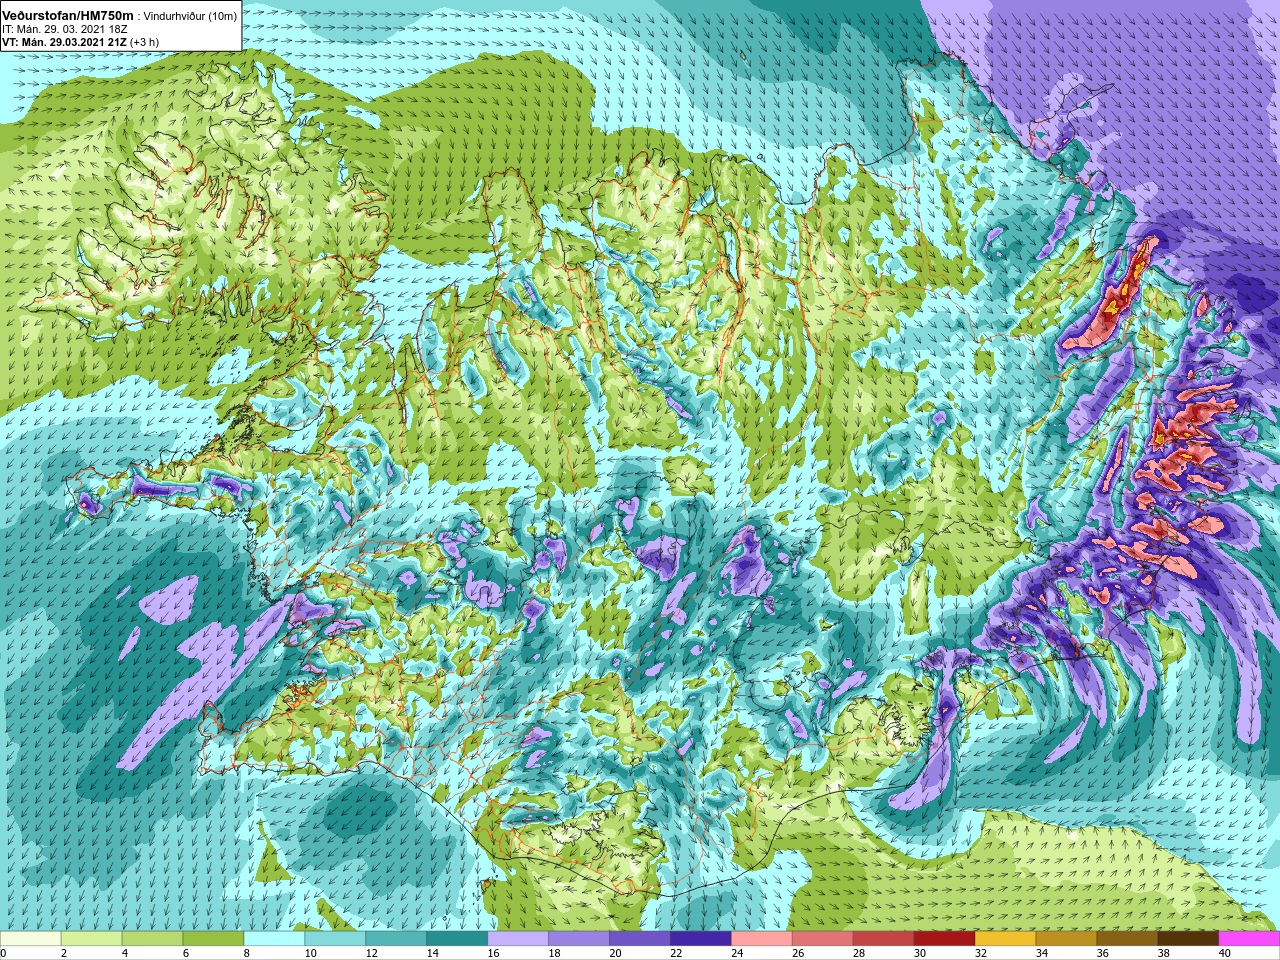Image resolution: width=1280 pixels, height=960 pixels.
Task: Click the IT: Mán. 29. 03. 2021 18Z line
Action: 64,29
